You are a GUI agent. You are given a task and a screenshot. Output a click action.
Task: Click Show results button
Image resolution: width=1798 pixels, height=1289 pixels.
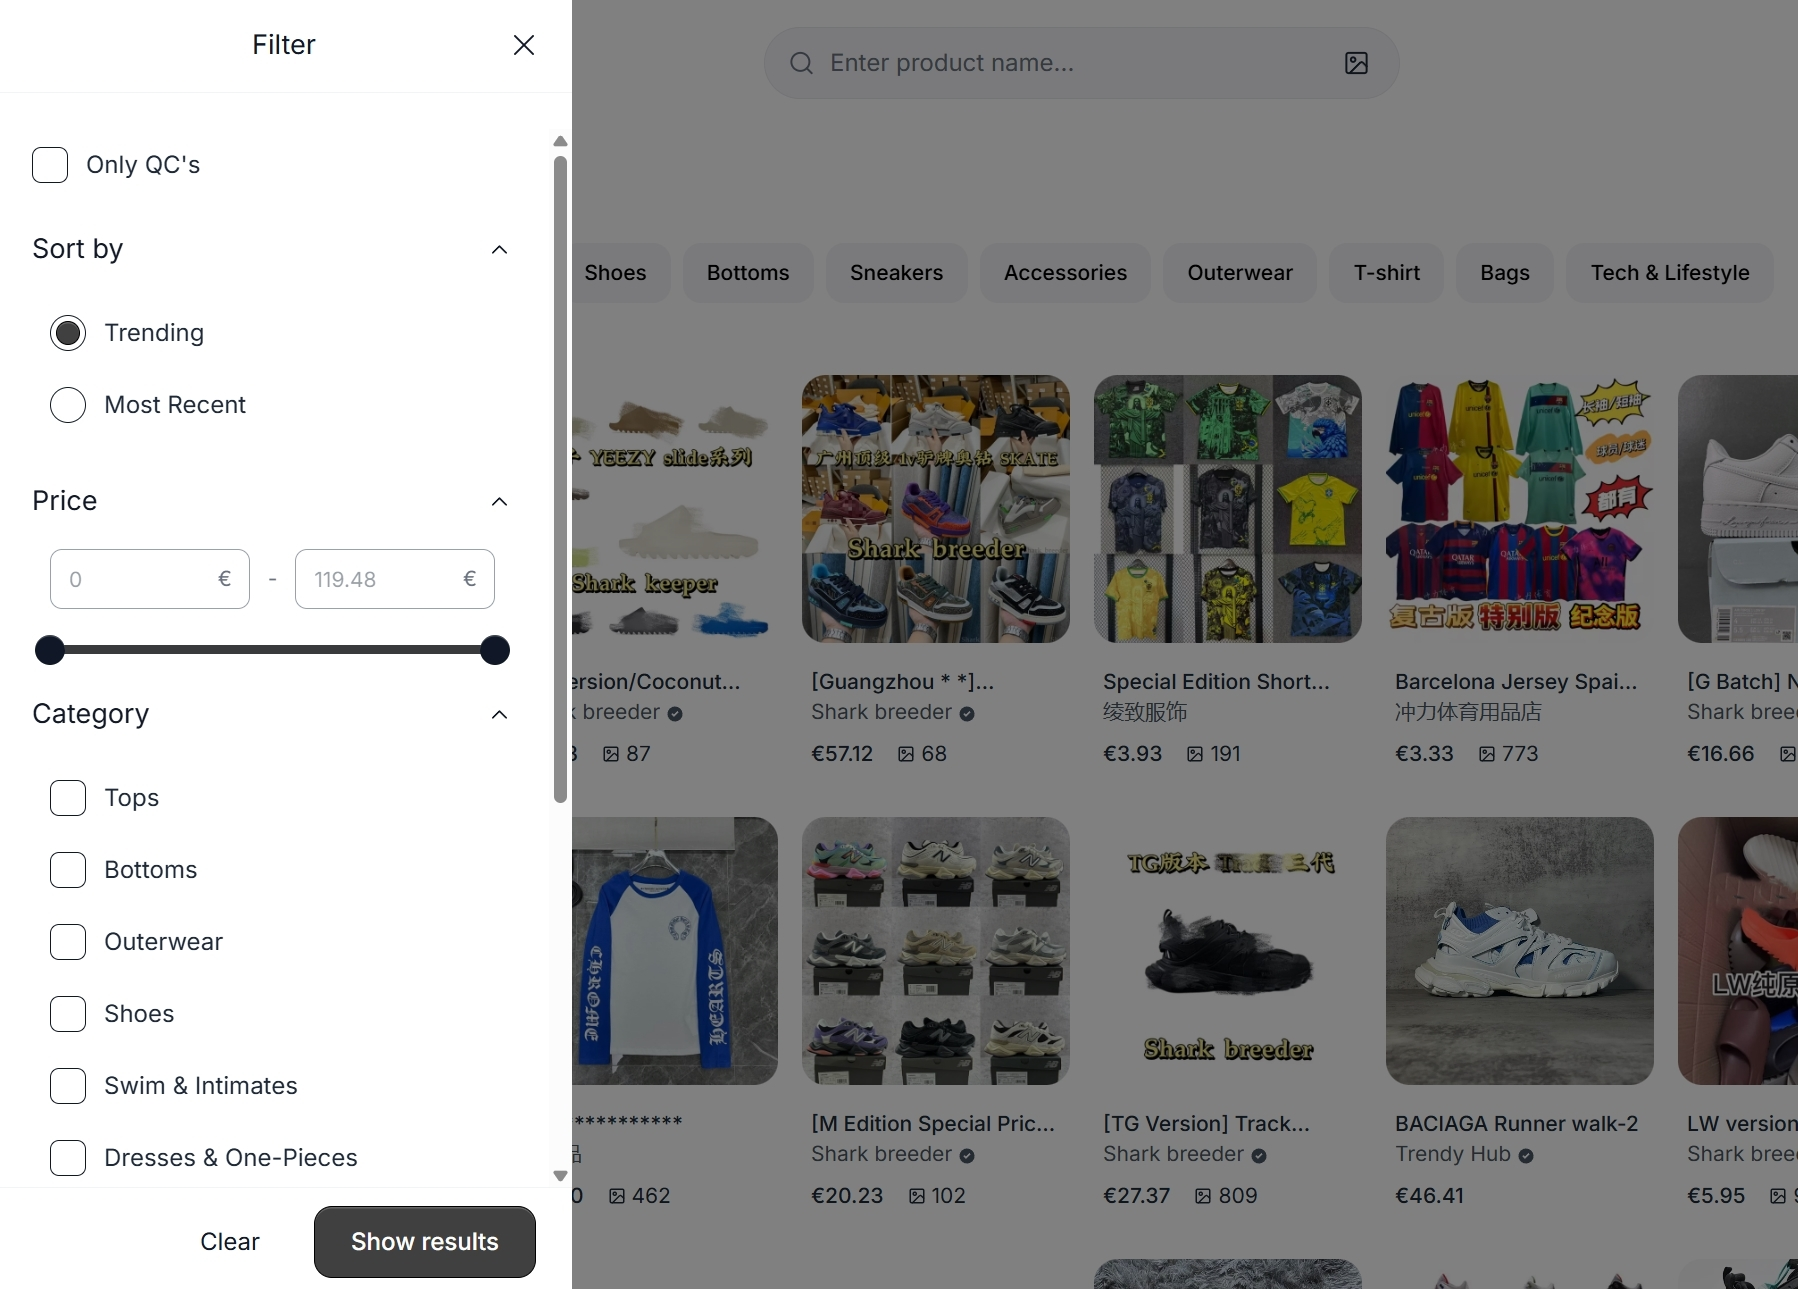425,1242
